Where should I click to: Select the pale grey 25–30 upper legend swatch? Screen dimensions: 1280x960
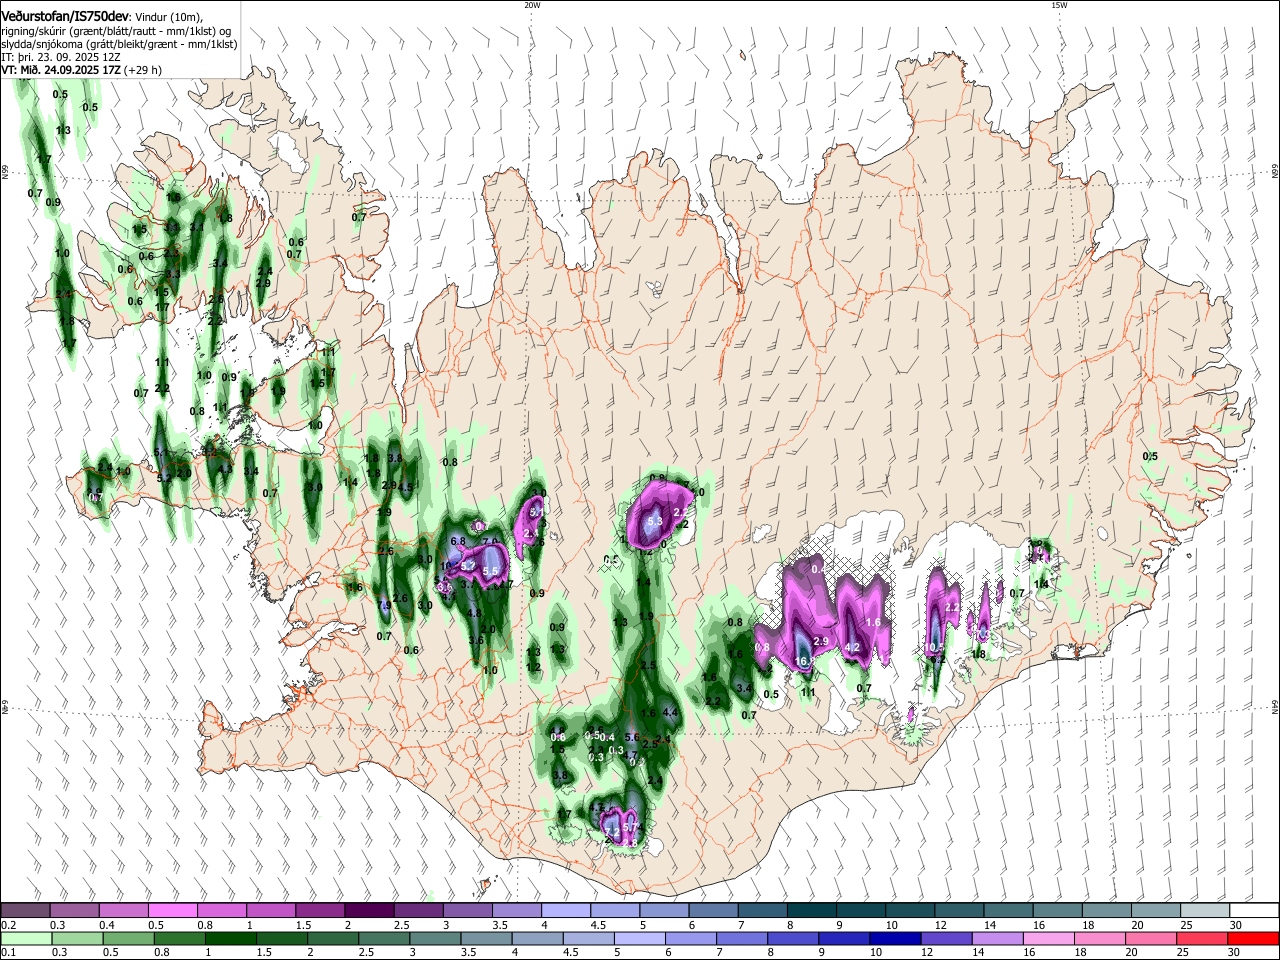pos(1204,910)
